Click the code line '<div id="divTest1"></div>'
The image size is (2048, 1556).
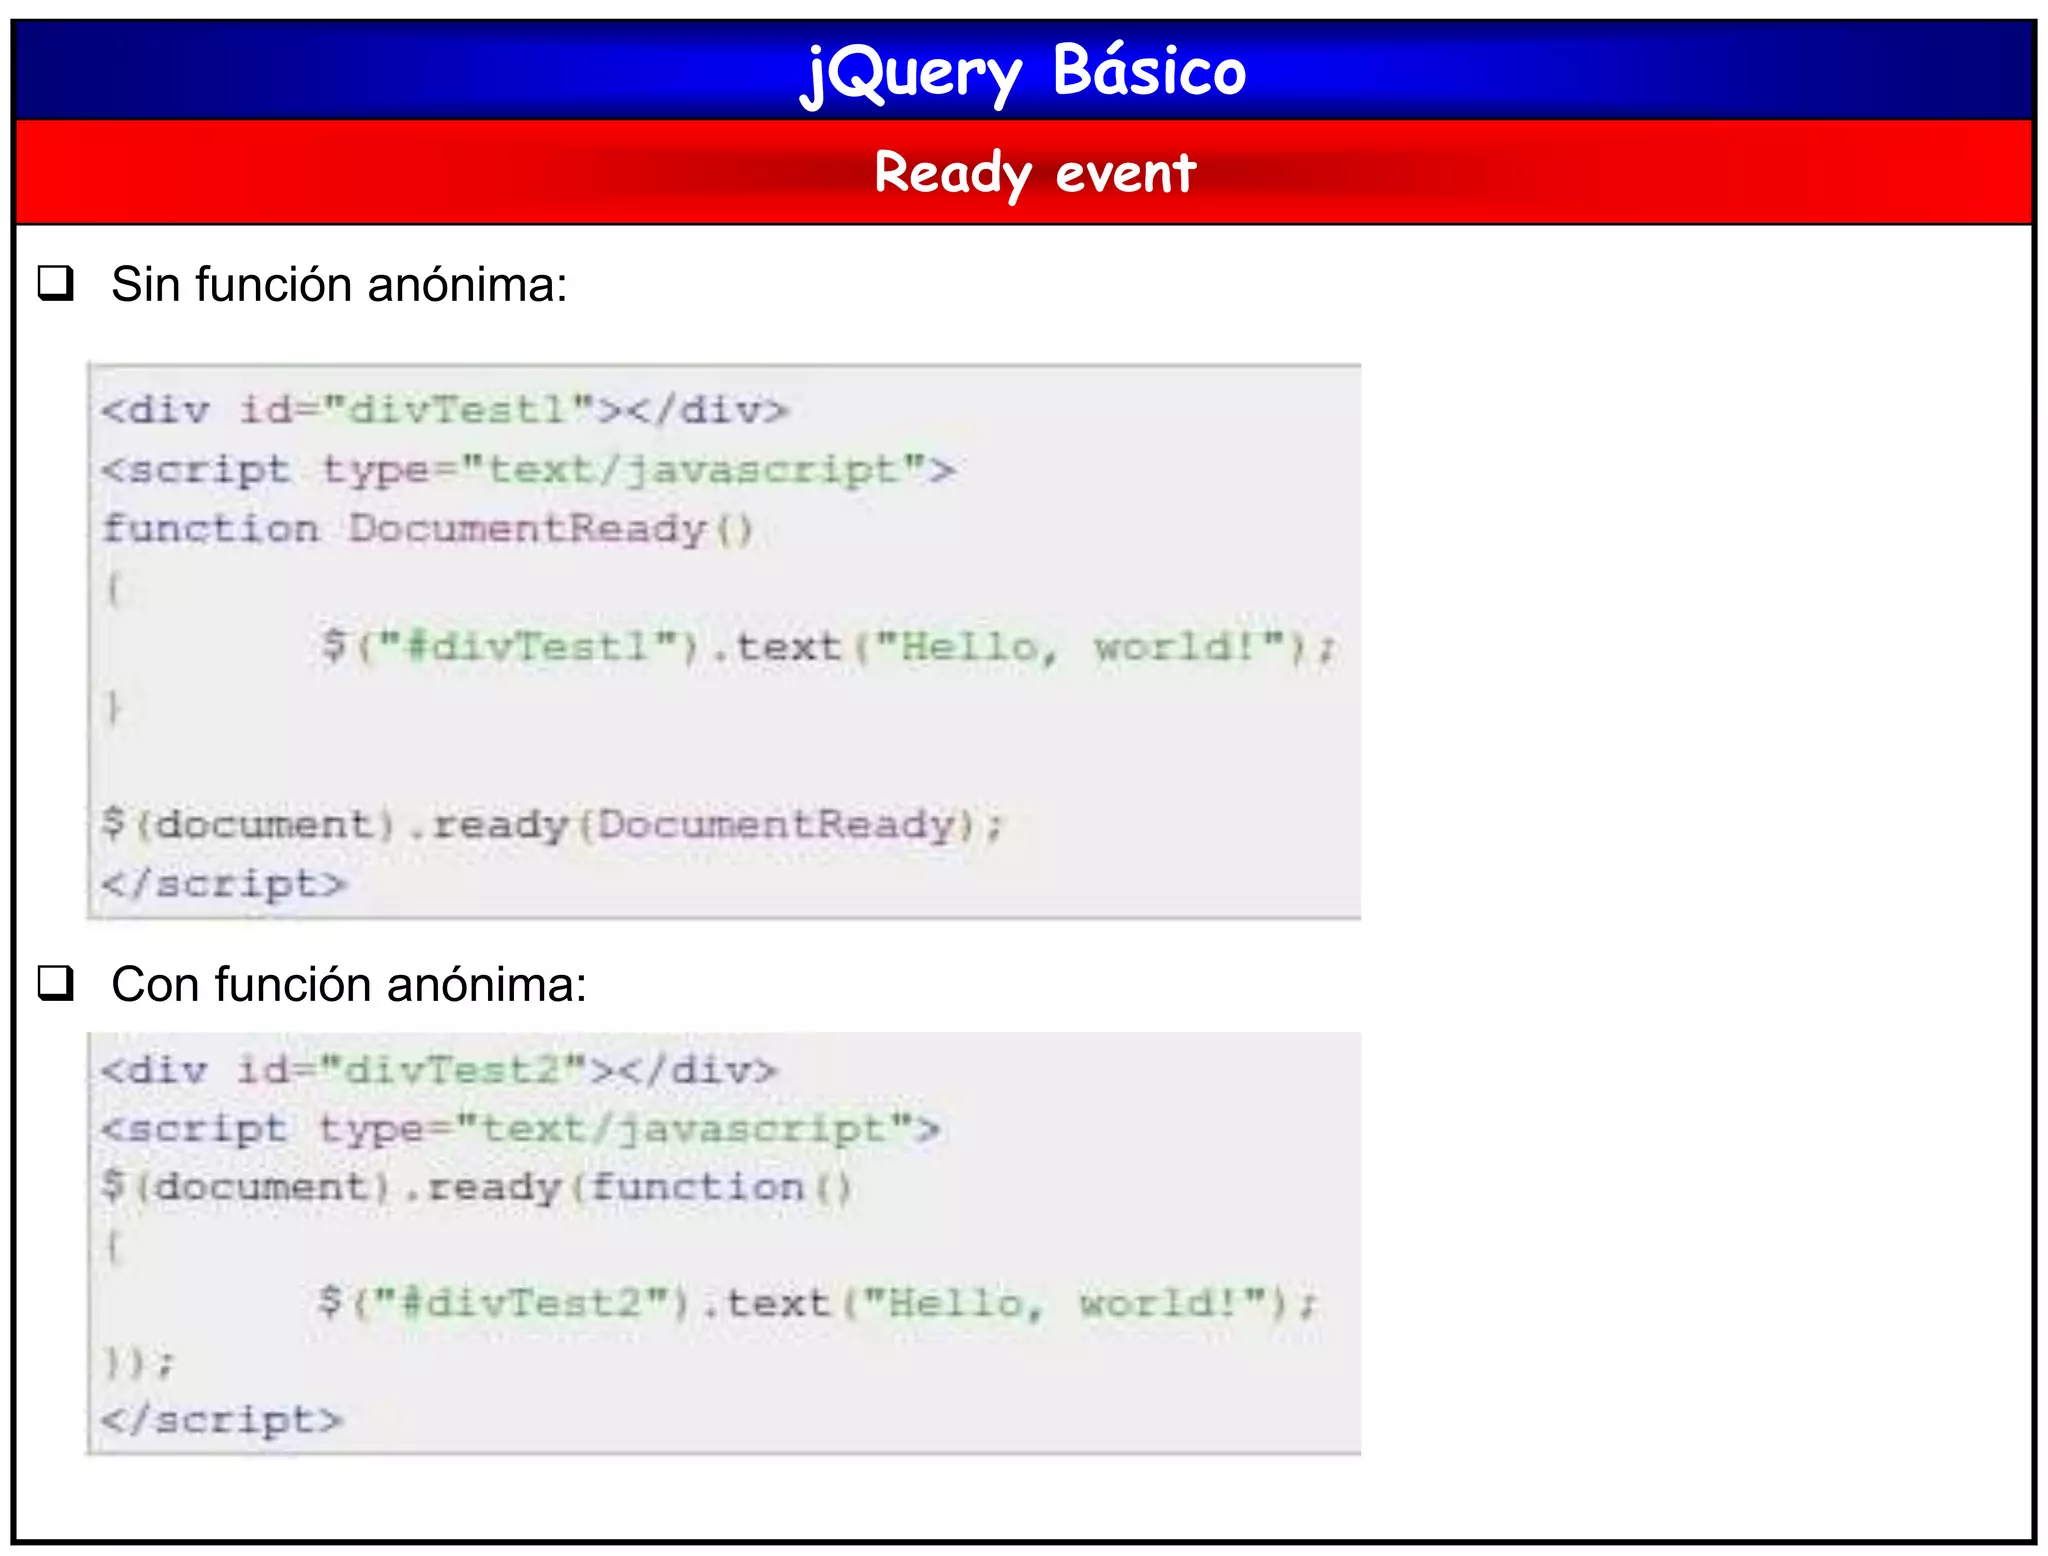[445, 409]
